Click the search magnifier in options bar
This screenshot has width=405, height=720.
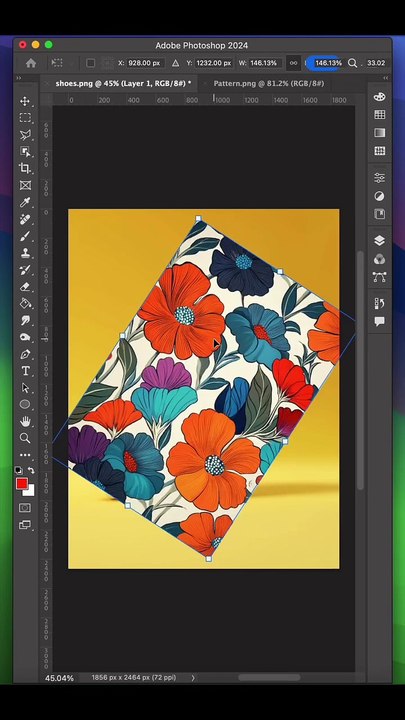click(x=352, y=63)
